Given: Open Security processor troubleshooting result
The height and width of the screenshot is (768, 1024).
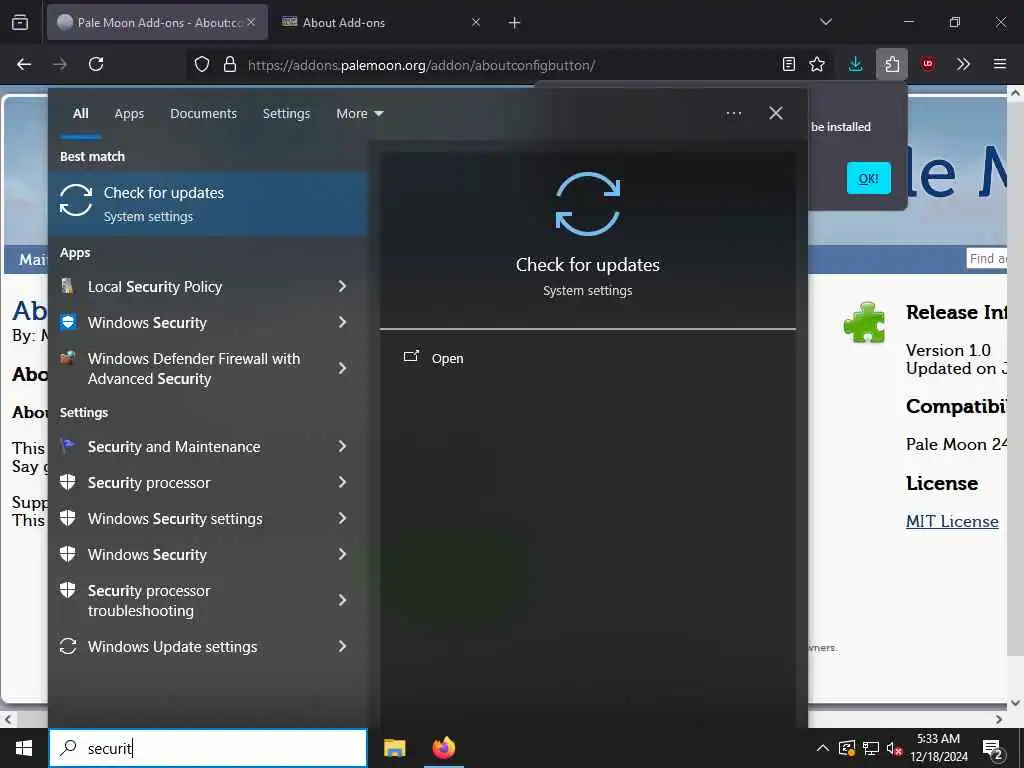Looking at the screenshot, I should click(149, 600).
